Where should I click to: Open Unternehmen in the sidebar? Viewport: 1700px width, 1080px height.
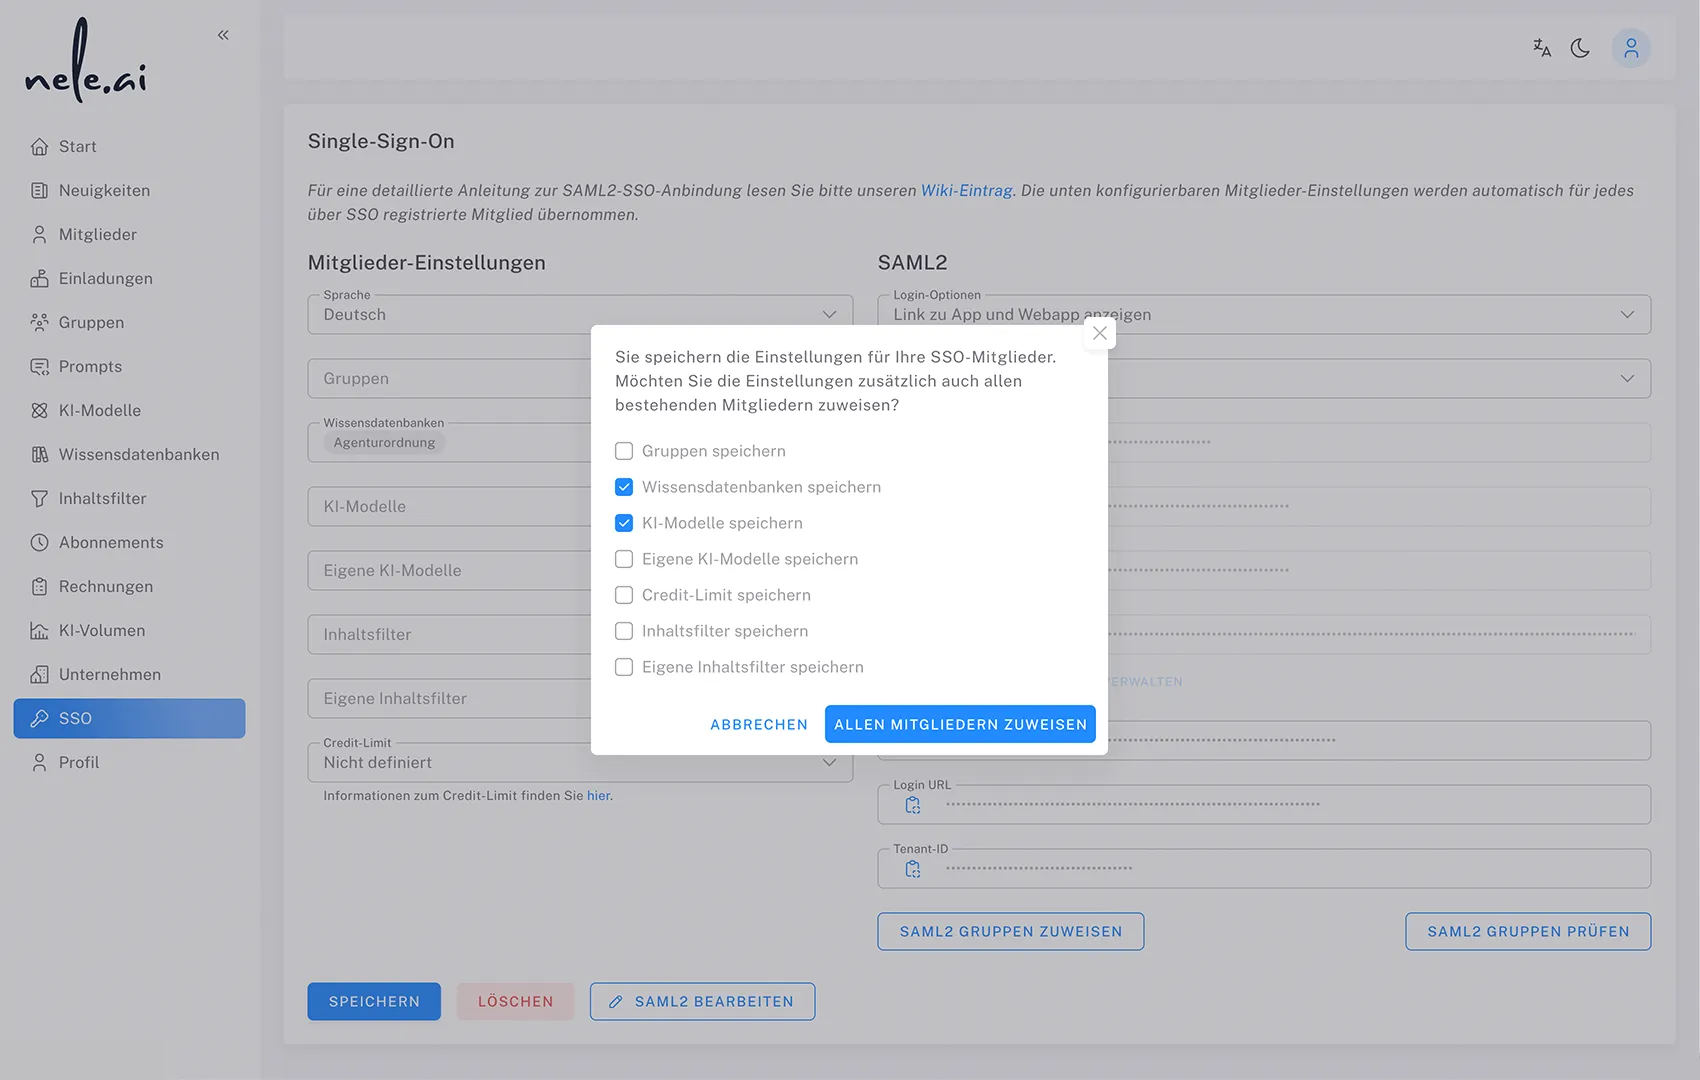129,675
